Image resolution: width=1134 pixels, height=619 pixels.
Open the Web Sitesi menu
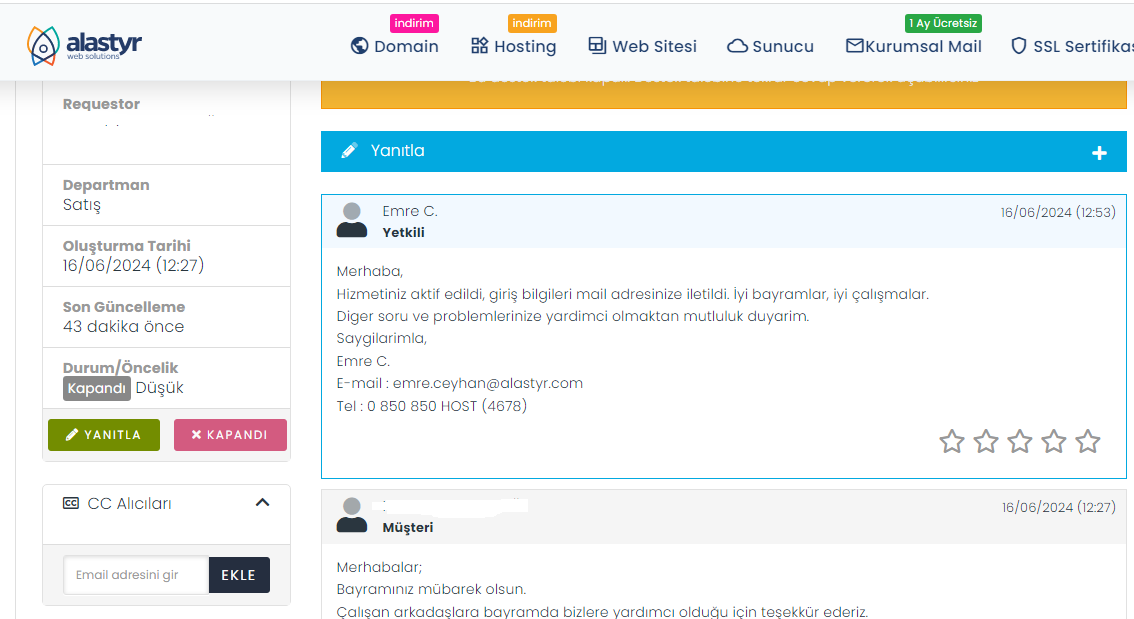pyautogui.click(x=642, y=46)
